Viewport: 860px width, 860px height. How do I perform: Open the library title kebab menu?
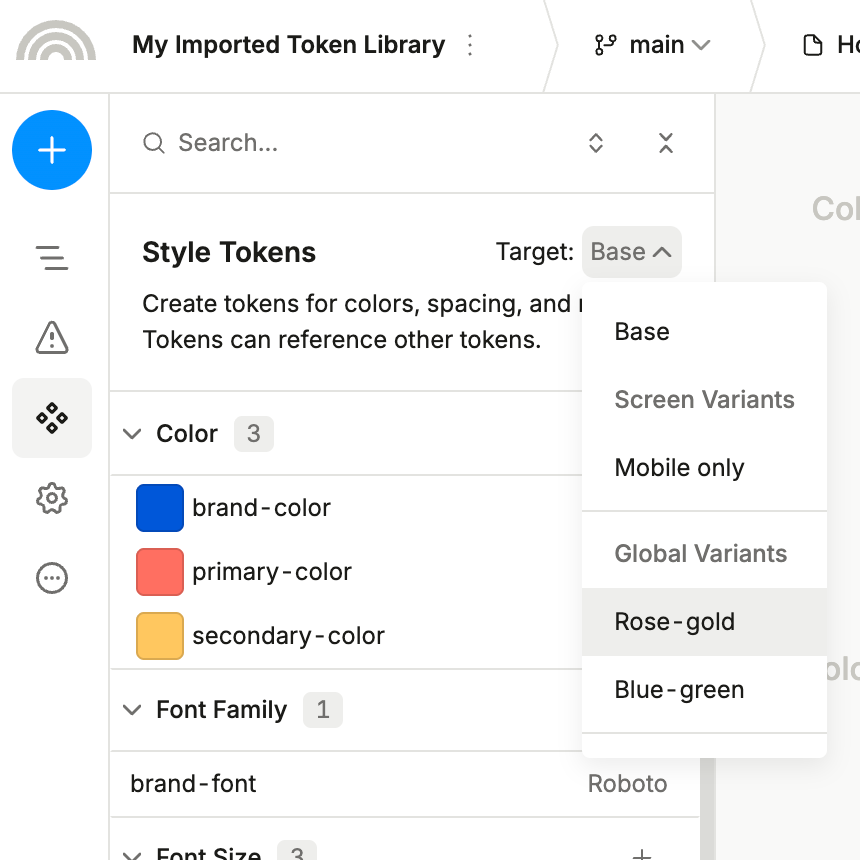tap(469, 44)
